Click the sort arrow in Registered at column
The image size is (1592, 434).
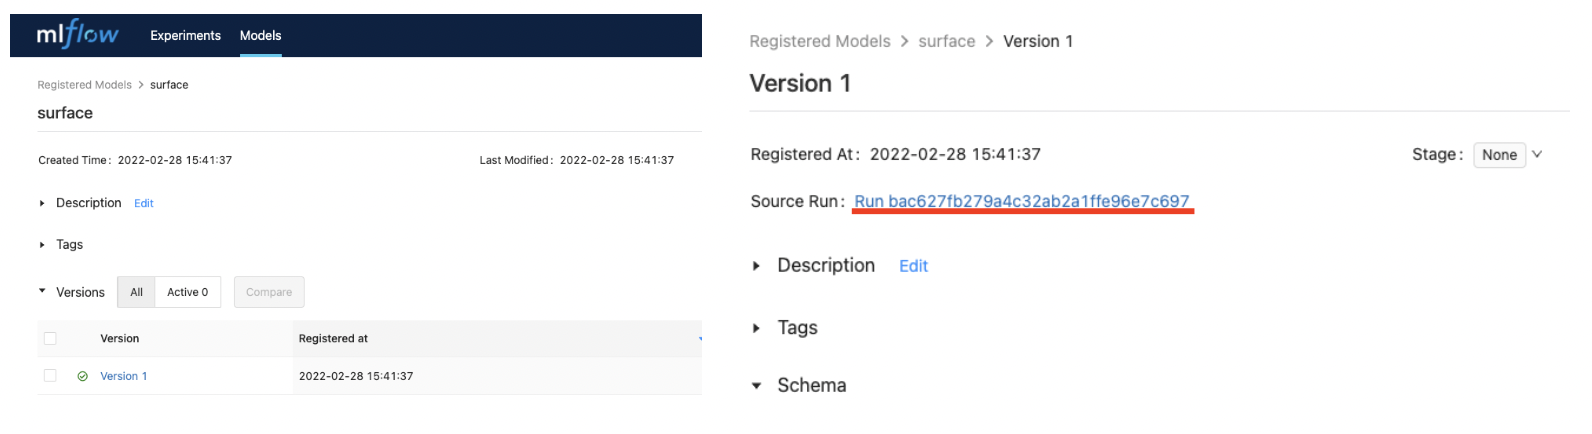pos(699,339)
